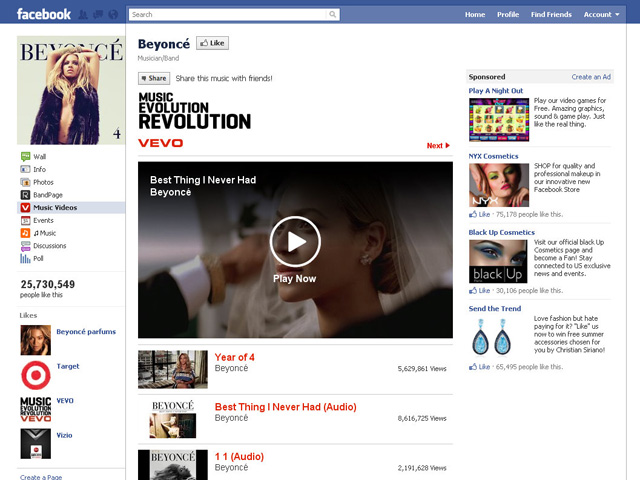The image size is (640, 480).
Task: Click the Discussions icon in sidebar
Action: 25,246
